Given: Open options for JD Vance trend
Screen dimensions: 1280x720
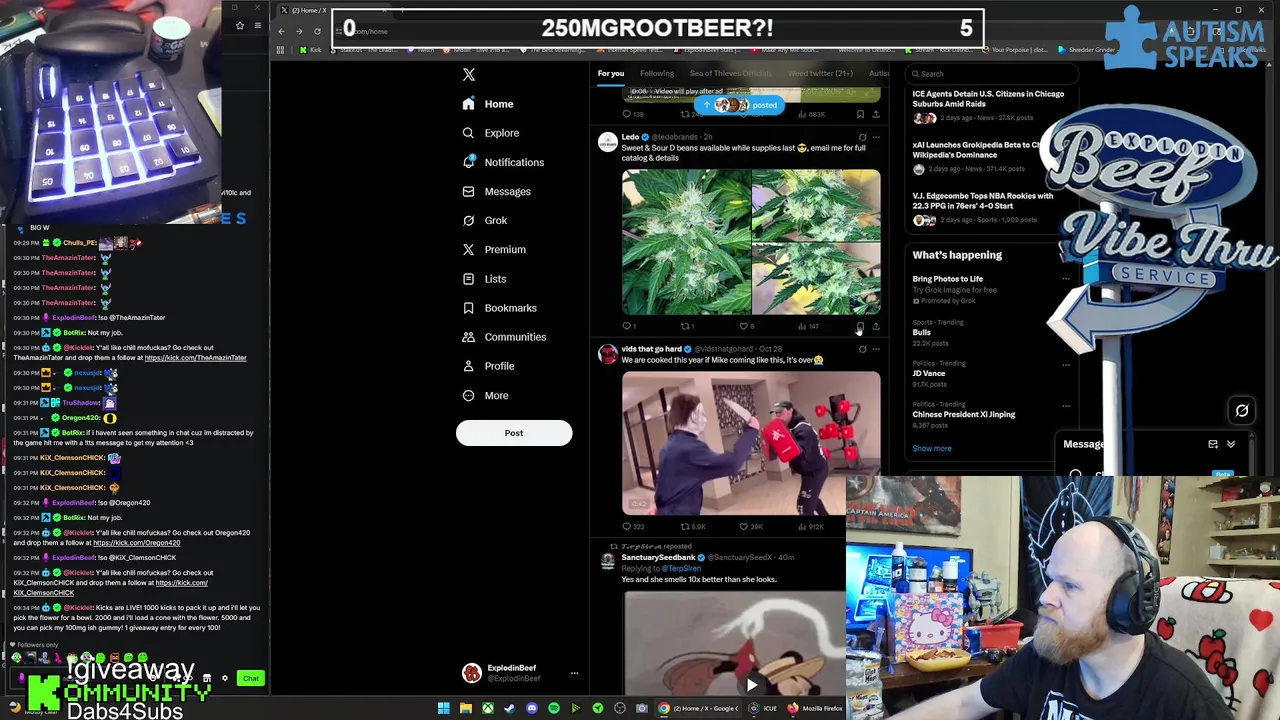Looking at the screenshot, I should coord(1066,365).
